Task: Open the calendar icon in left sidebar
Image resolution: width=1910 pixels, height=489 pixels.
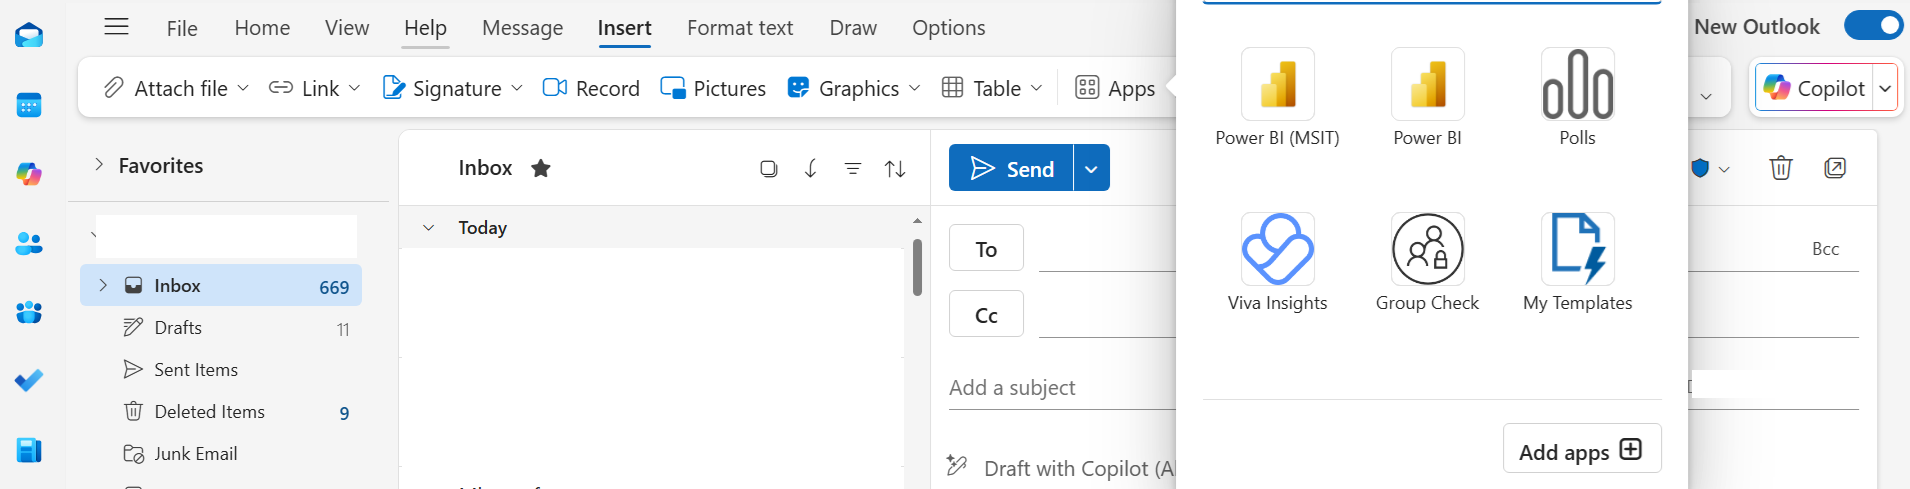Action: (29, 105)
